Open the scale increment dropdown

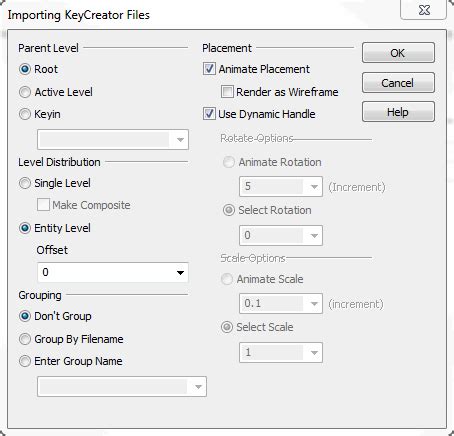click(314, 304)
